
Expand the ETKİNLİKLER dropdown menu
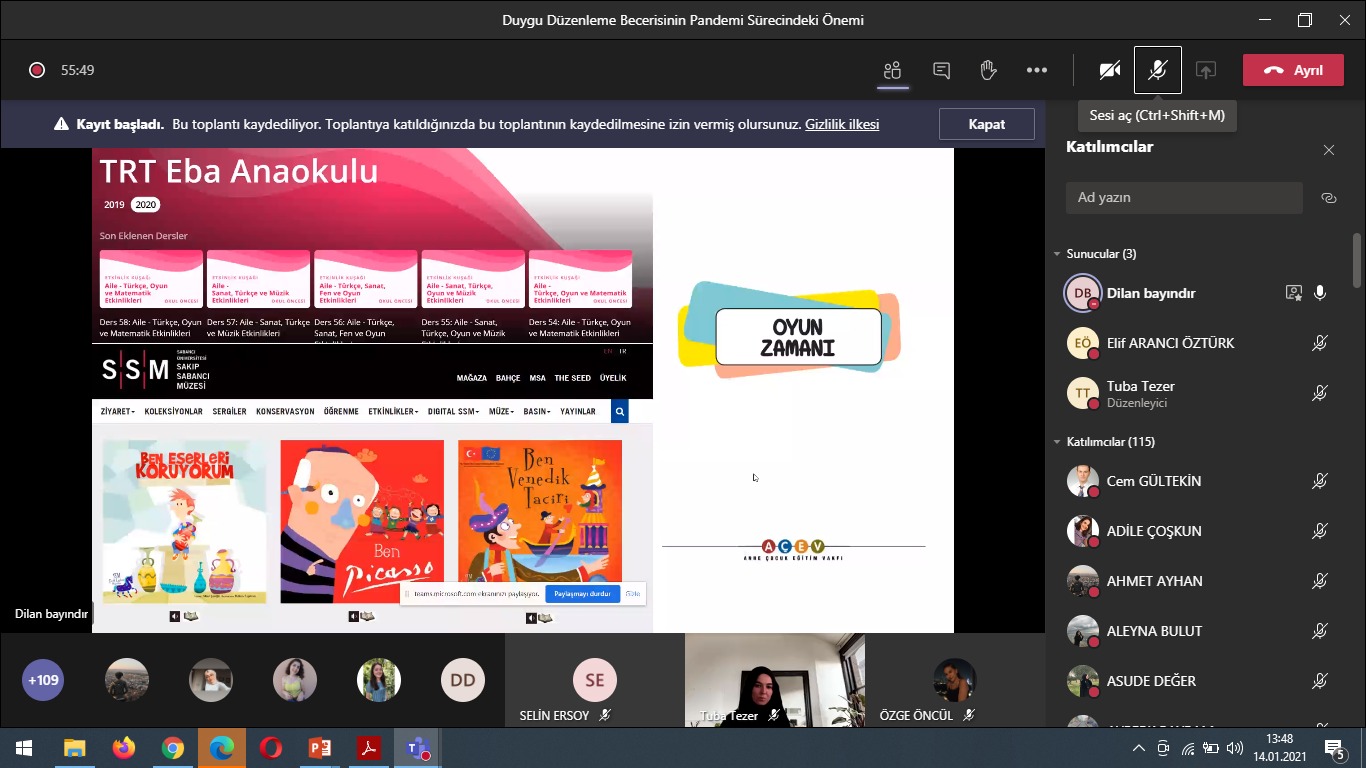393,411
